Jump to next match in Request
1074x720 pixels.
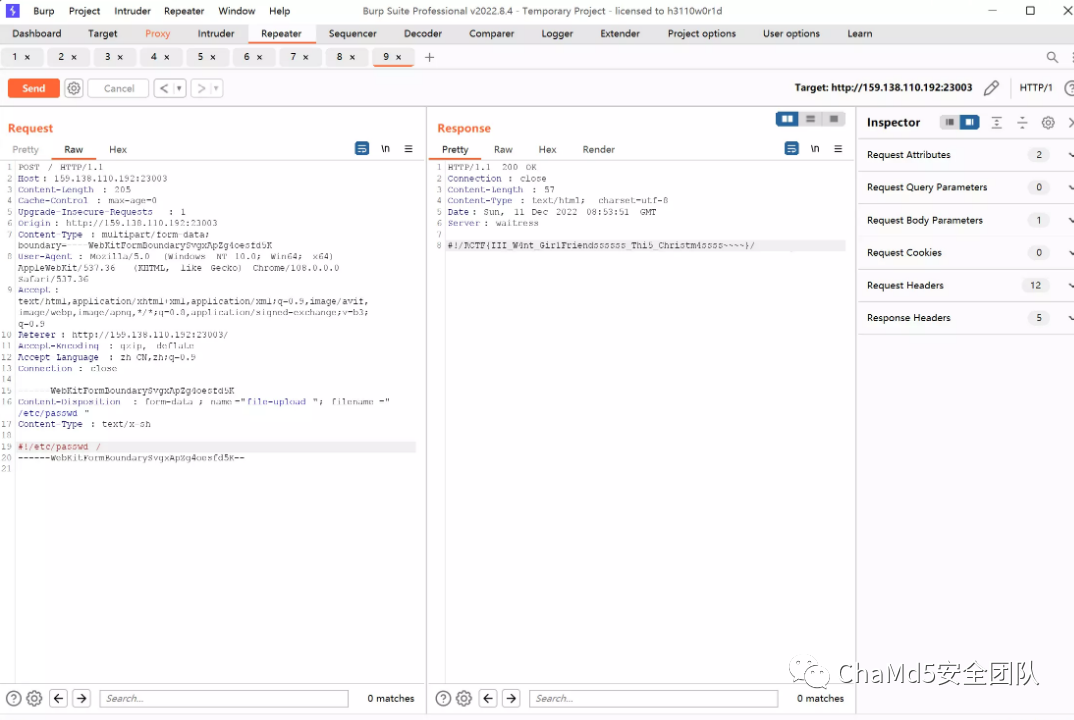(x=82, y=699)
